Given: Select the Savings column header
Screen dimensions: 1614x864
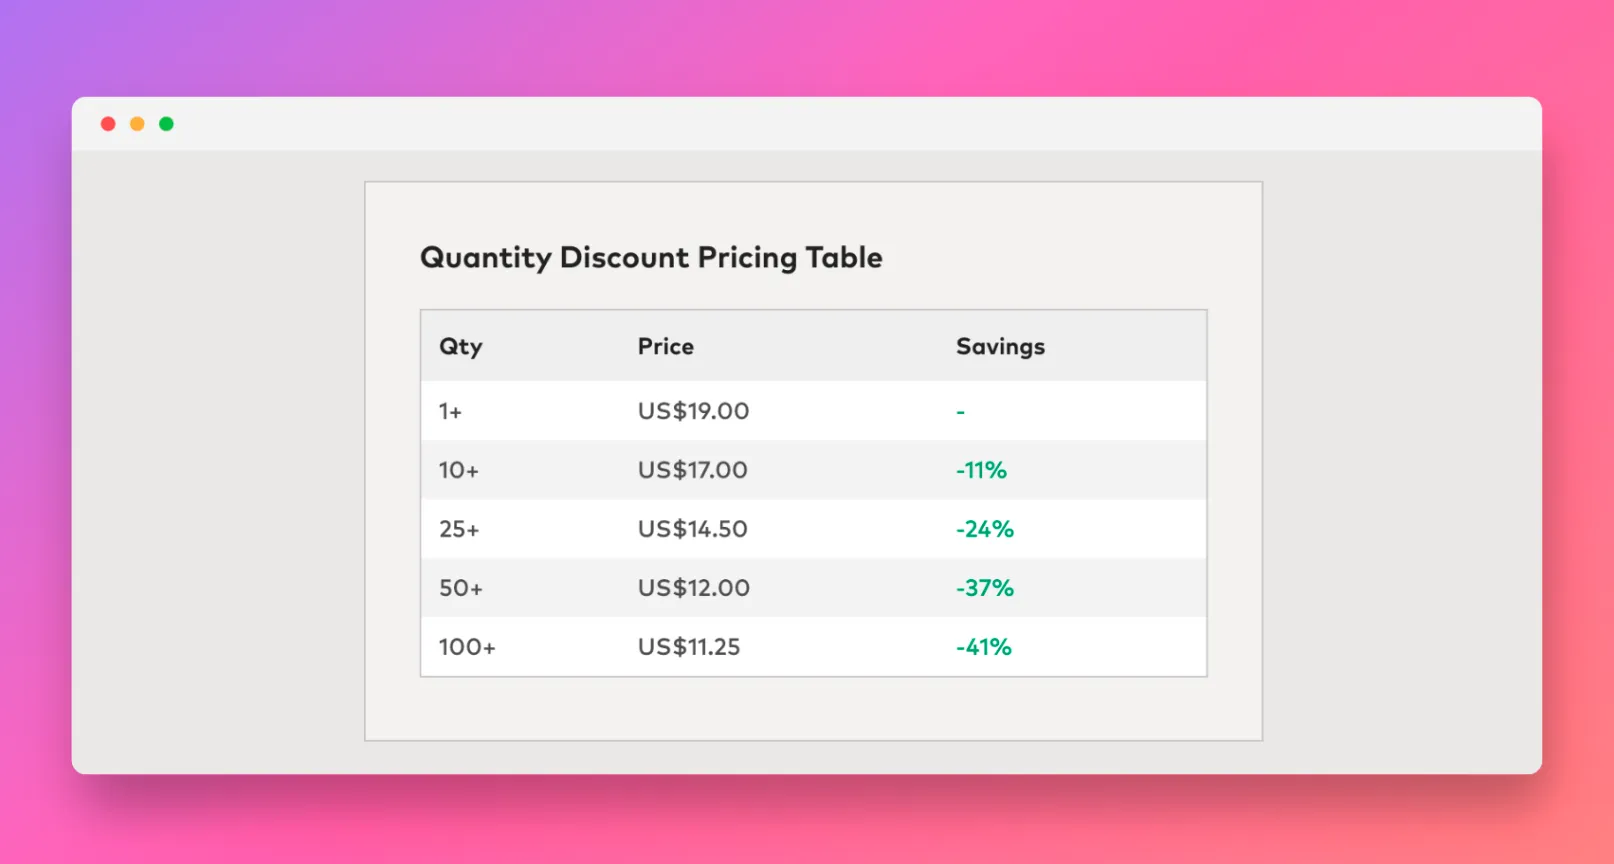Looking at the screenshot, I should pos(1000,347).
